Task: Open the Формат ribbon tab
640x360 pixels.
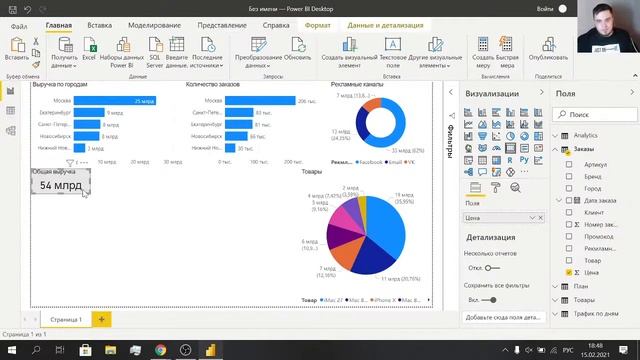Action: click(318, 25)
